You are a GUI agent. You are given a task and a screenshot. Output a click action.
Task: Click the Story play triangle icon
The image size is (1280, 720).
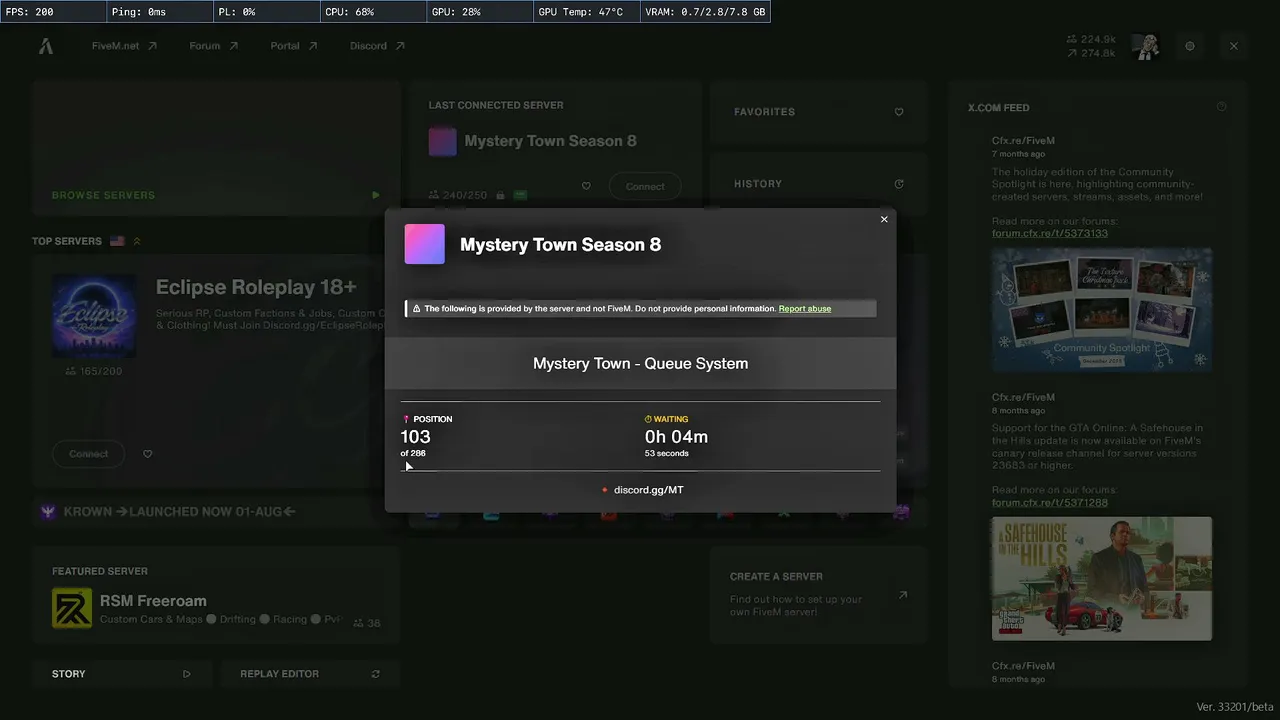click(x=187, y=674)
